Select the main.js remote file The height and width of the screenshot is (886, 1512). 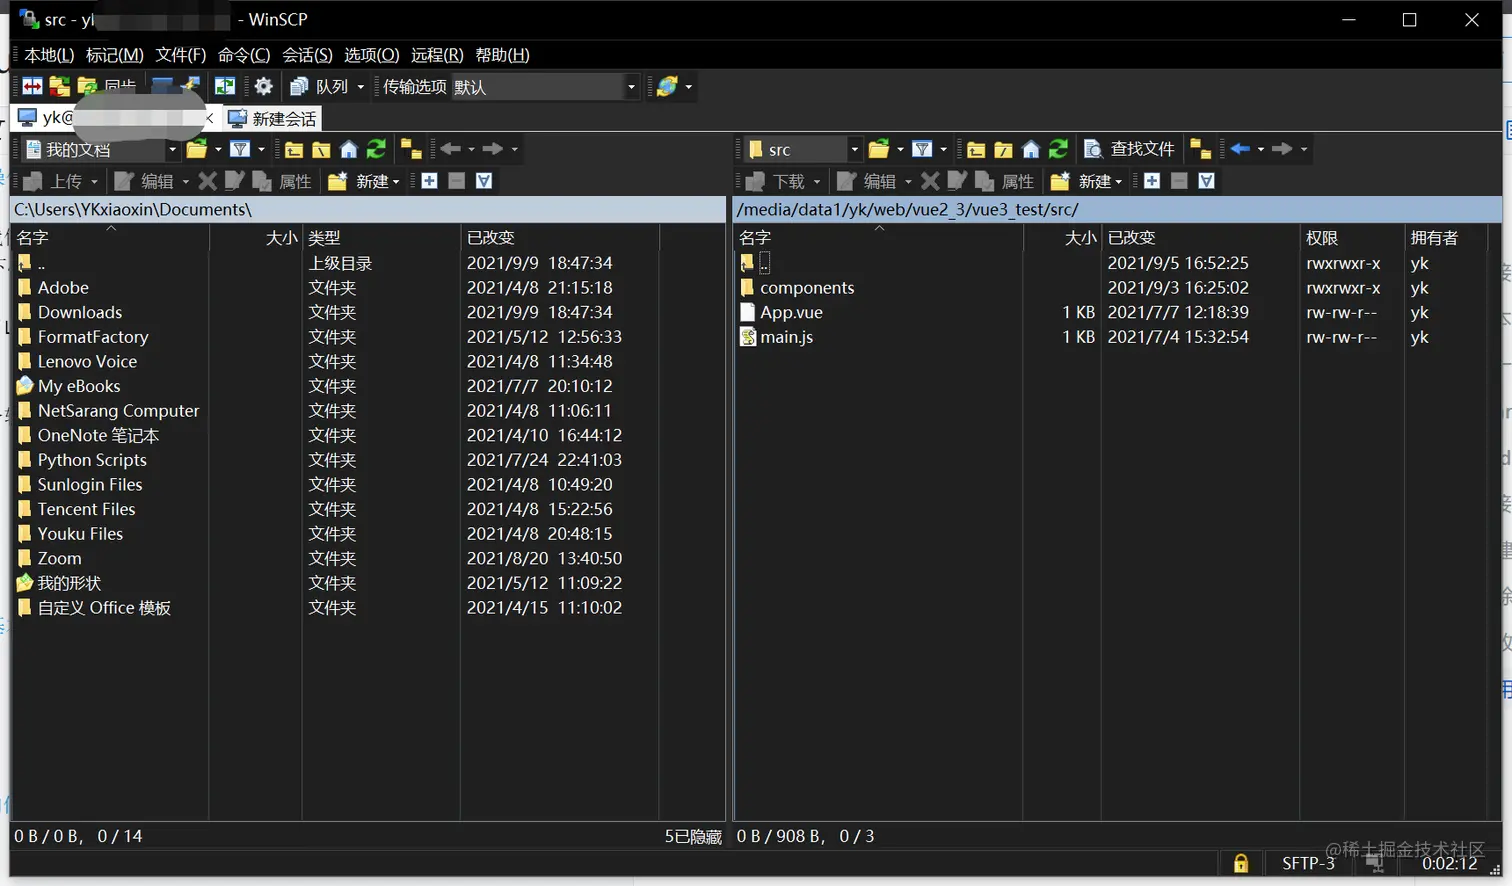[x=786, y=337]
